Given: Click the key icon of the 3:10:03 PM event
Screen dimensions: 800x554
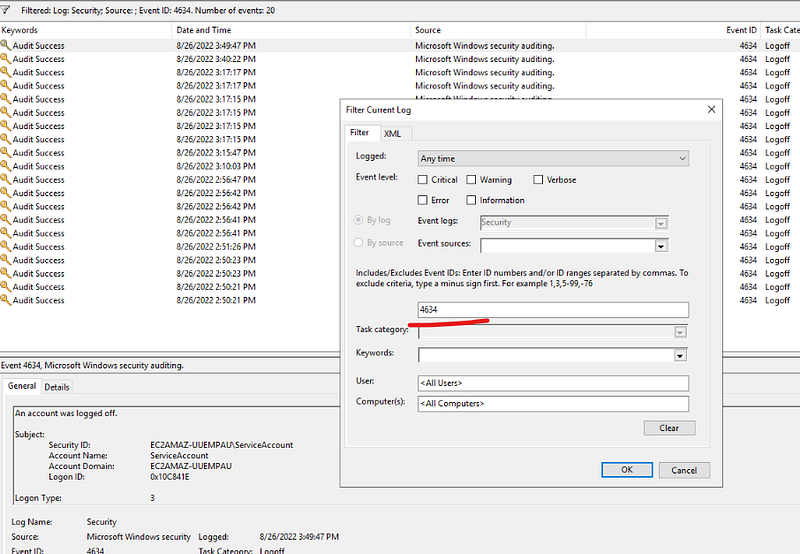Looking at the screenshot, I should (x=6, y=166).
